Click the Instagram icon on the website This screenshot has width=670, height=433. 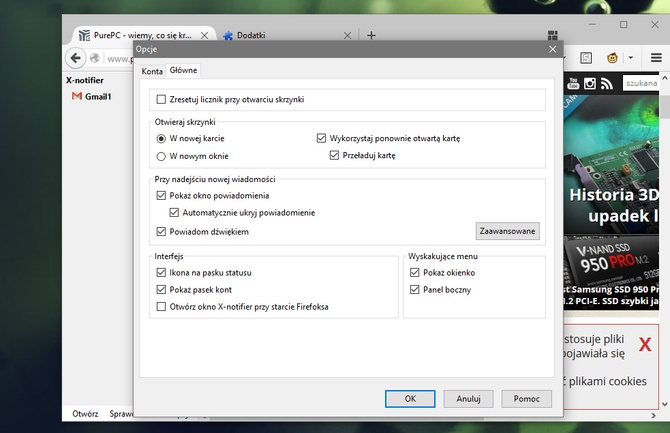(590, 84)
